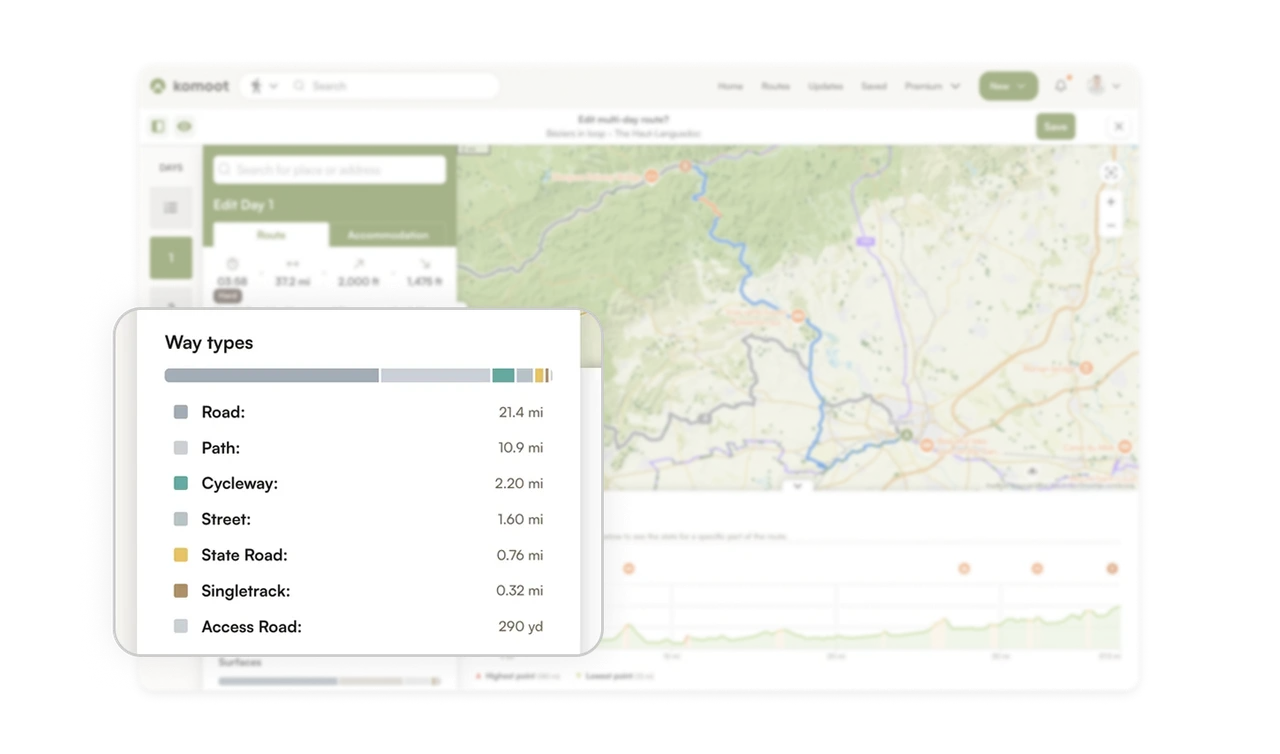Click the '0.76 mi' State Road distance
This screenshot has height=754, width=1280.
tap(520, 555)
